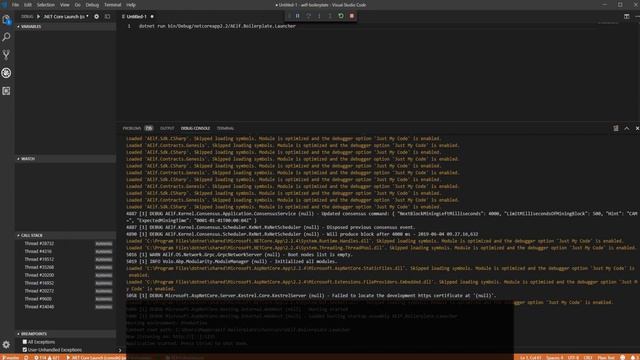Click CRLF line ending in status bar
The image size is (640, 360).
pyautogui.click(x=588, y=358)
